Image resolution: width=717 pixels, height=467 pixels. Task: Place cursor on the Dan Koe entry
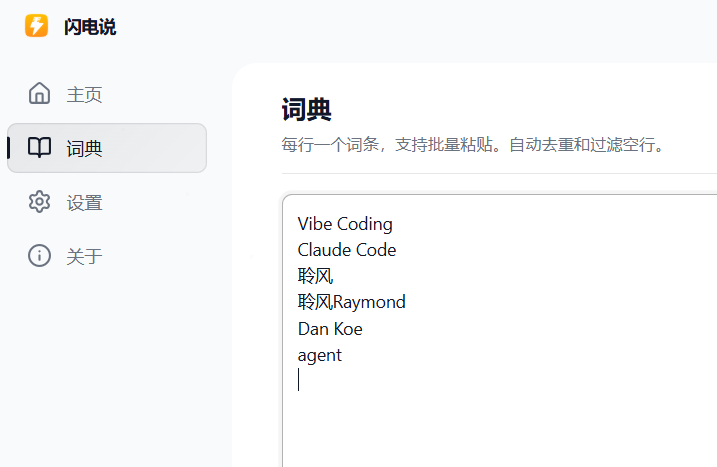(330, 328)
